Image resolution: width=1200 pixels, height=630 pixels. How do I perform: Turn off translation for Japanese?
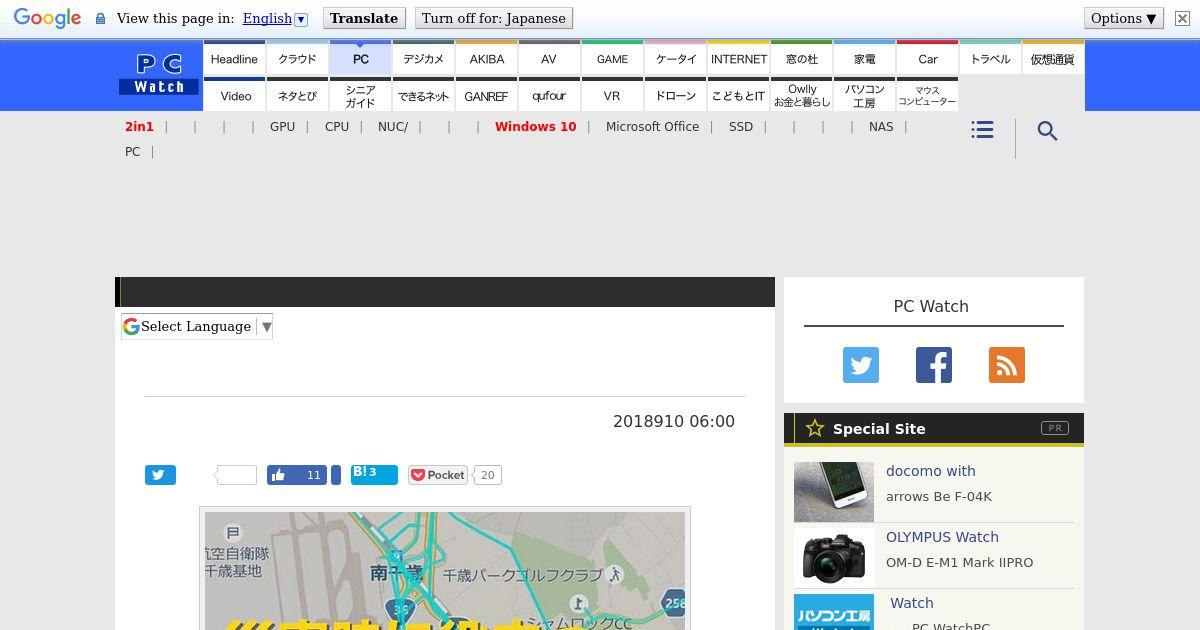(x=494, y=18)
